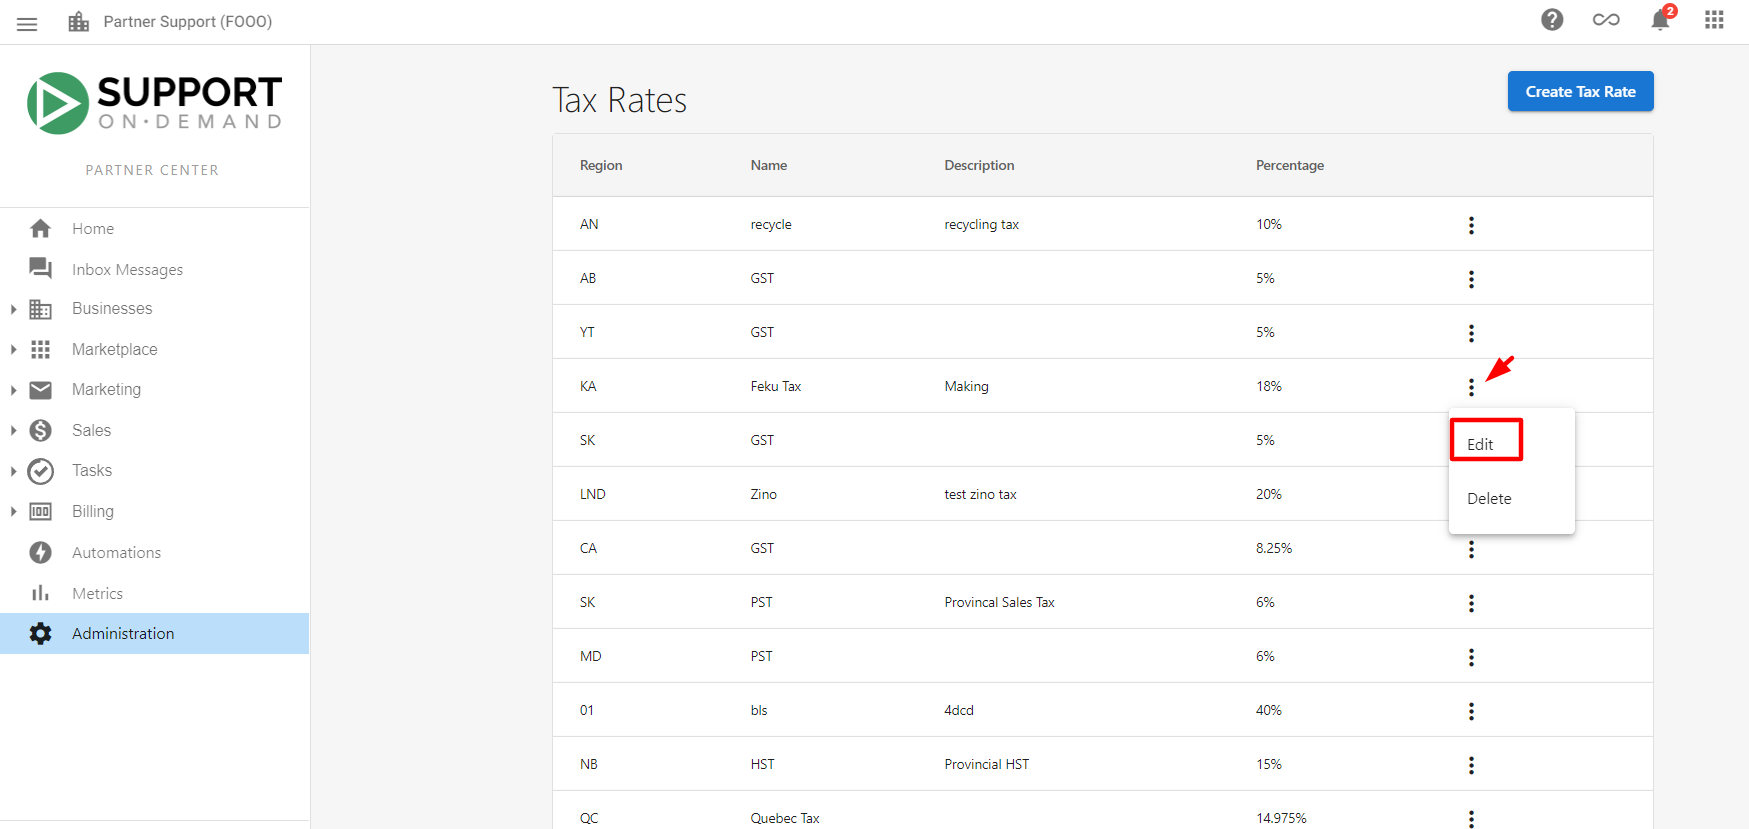The image size is (1749, 829).
Task: Open the apps grid launcher icon
Action: coord(1714,20)
